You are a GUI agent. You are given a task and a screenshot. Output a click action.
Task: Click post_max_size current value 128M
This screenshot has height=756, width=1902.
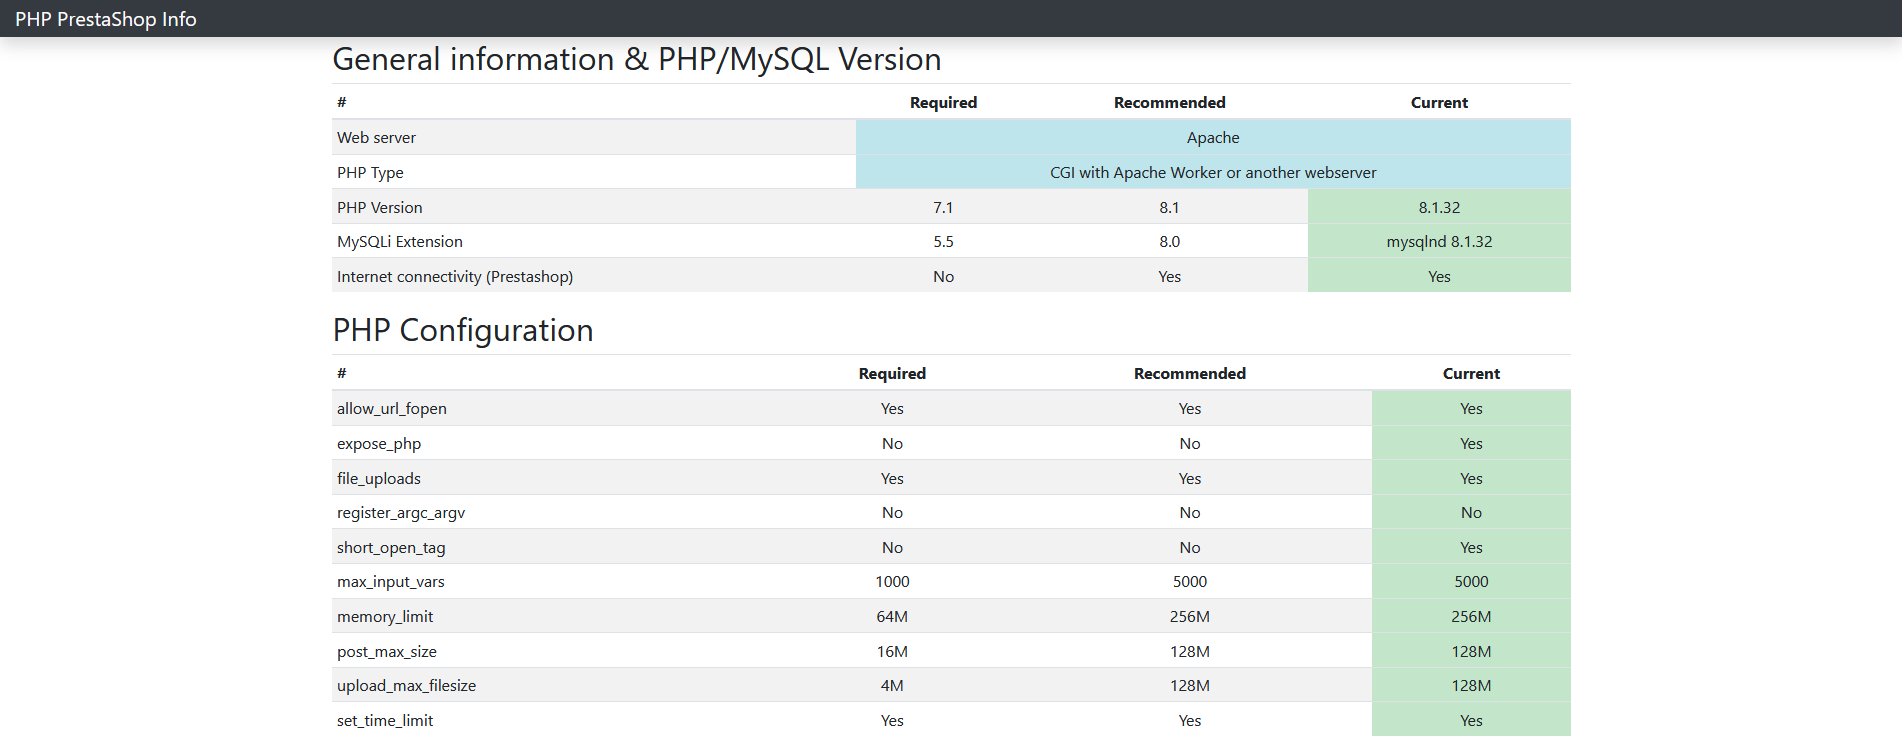coord(1471,652)
